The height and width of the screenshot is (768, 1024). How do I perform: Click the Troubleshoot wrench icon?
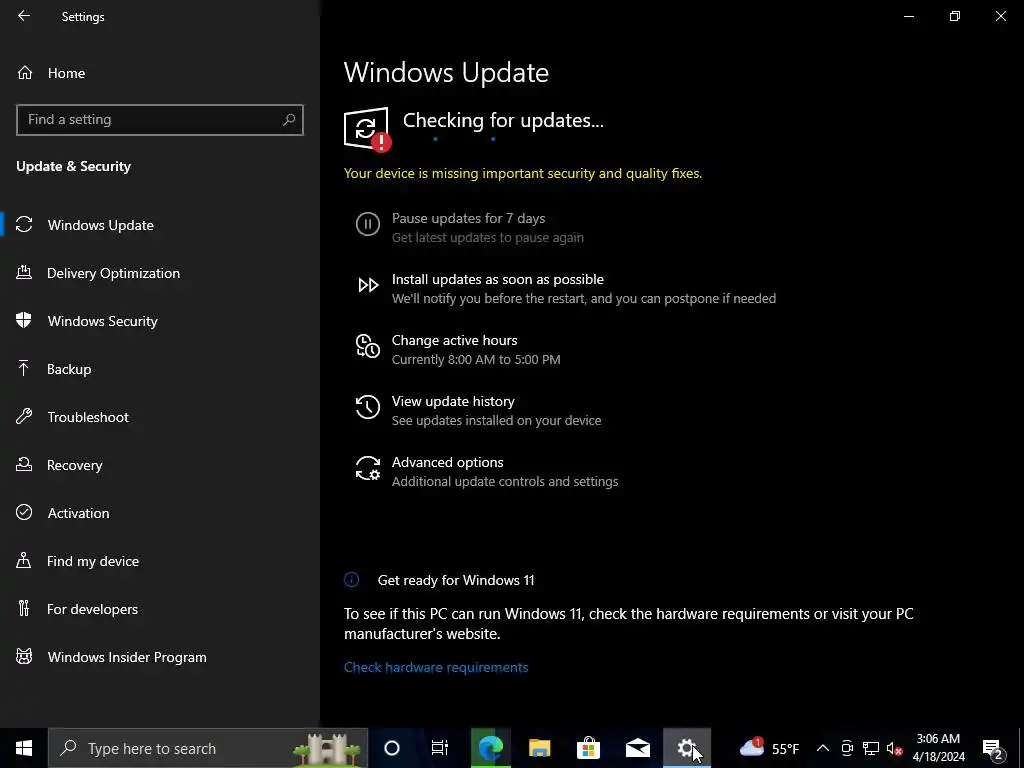coord(24,417)
